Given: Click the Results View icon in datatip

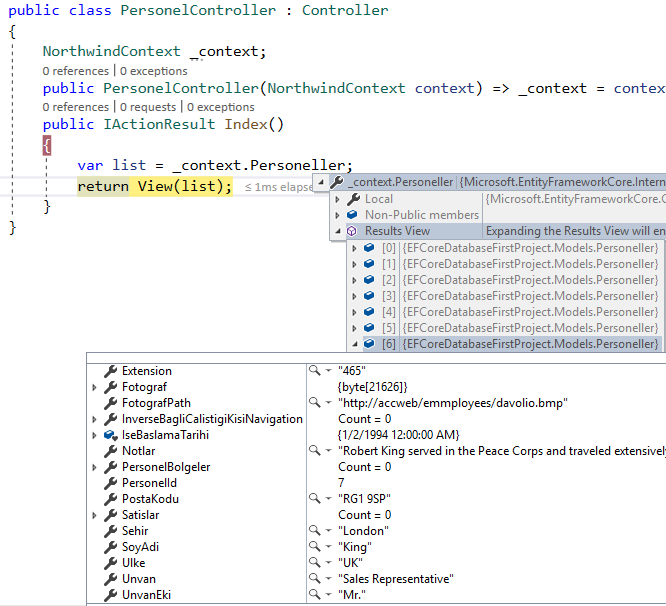Looking at the screenshot, I should pyautogui.click(x=352, y=231).
